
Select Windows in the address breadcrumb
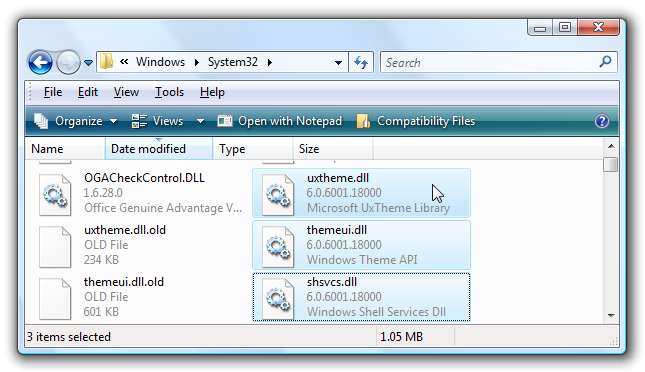pos(160,62)
